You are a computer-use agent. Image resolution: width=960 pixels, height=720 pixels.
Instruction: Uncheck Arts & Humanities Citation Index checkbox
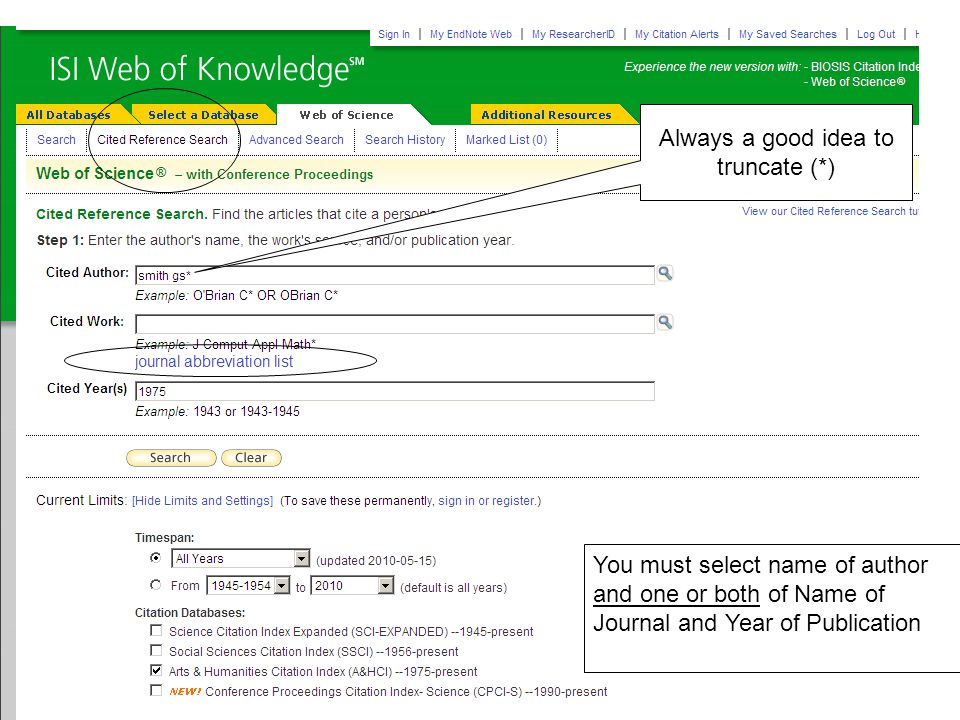tap(156, 670)
